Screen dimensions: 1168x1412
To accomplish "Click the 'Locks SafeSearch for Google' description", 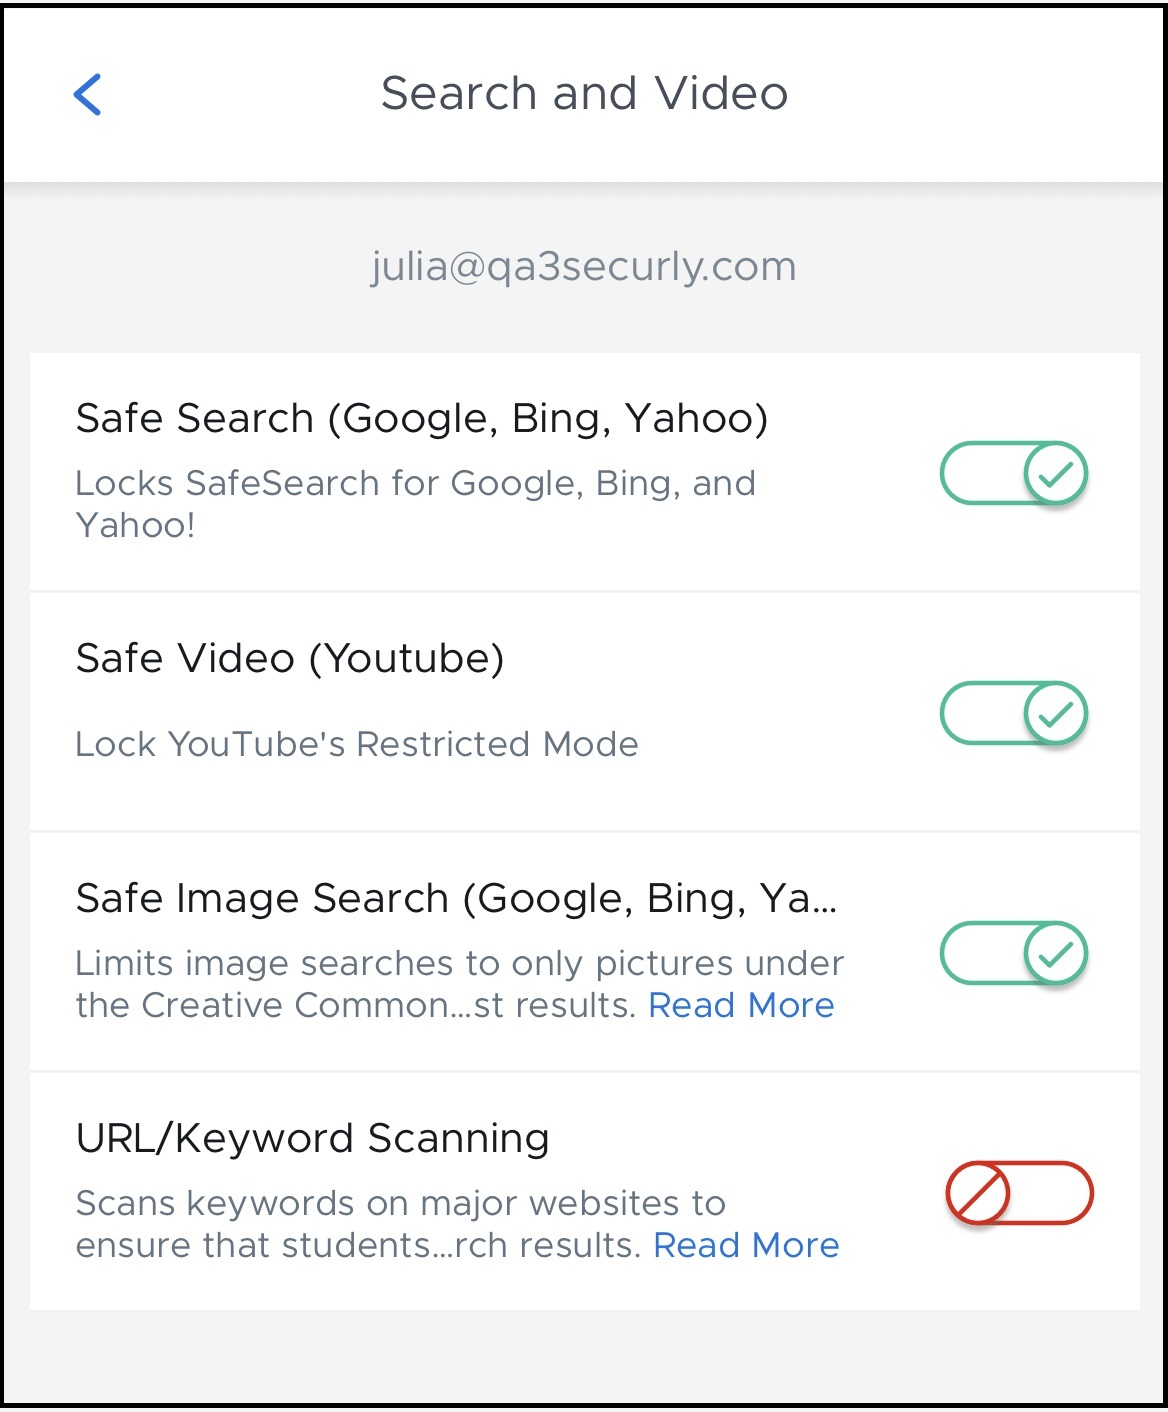I will 415,484.
